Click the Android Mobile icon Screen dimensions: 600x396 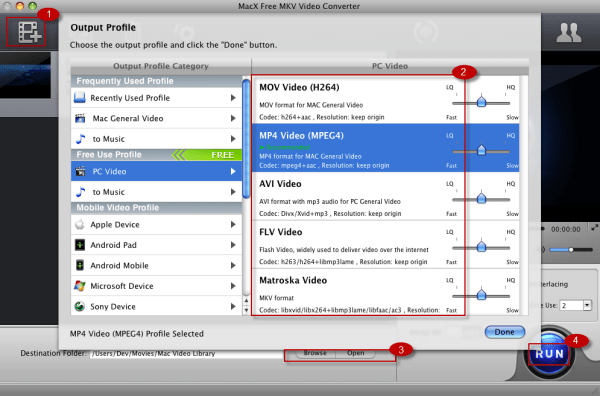coord(80,265)
